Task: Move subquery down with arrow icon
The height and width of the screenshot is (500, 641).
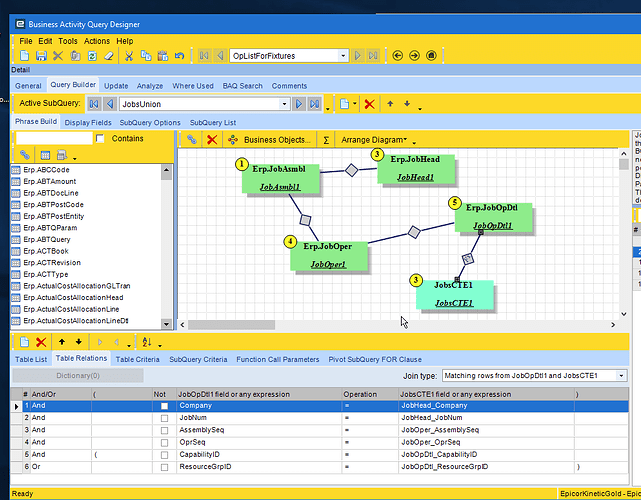Action: coord(407,104)
